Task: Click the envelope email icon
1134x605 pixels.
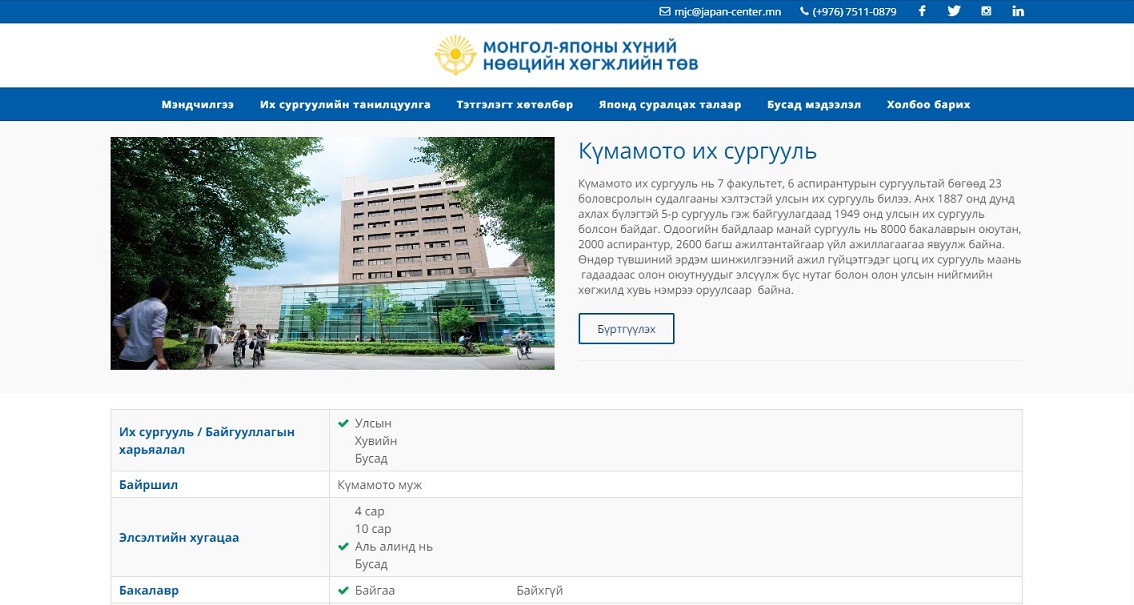Action: pos(665,12)
